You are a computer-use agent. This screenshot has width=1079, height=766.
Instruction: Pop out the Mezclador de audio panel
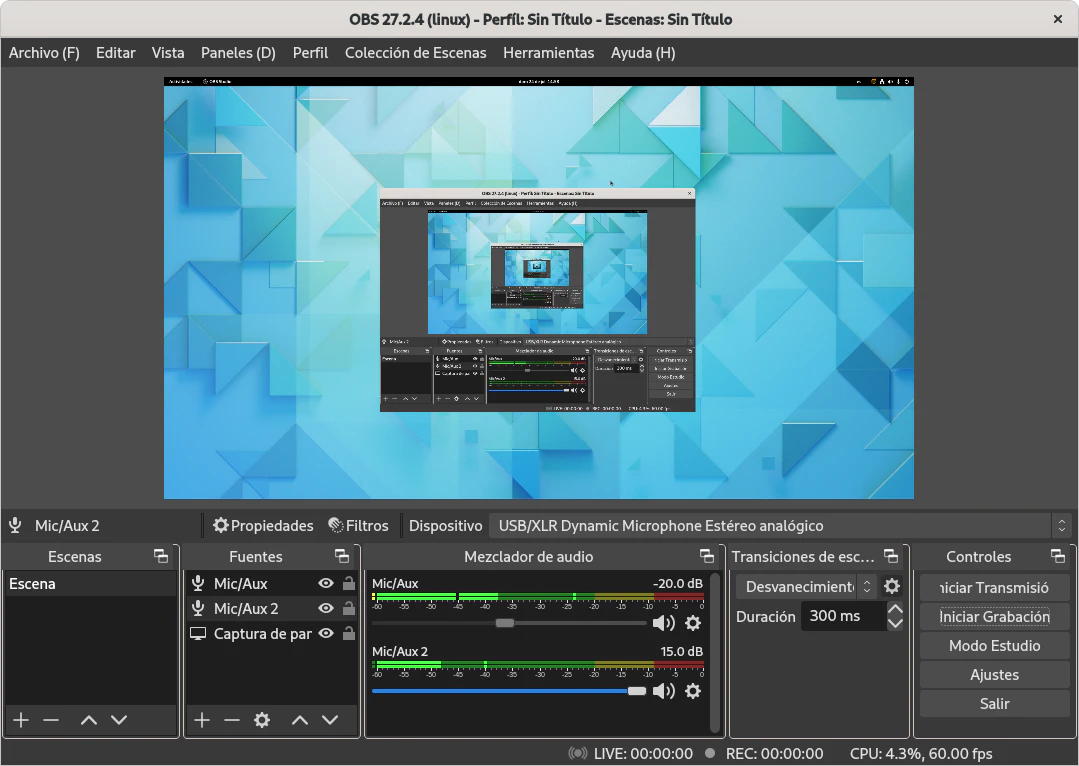(707, 557)
